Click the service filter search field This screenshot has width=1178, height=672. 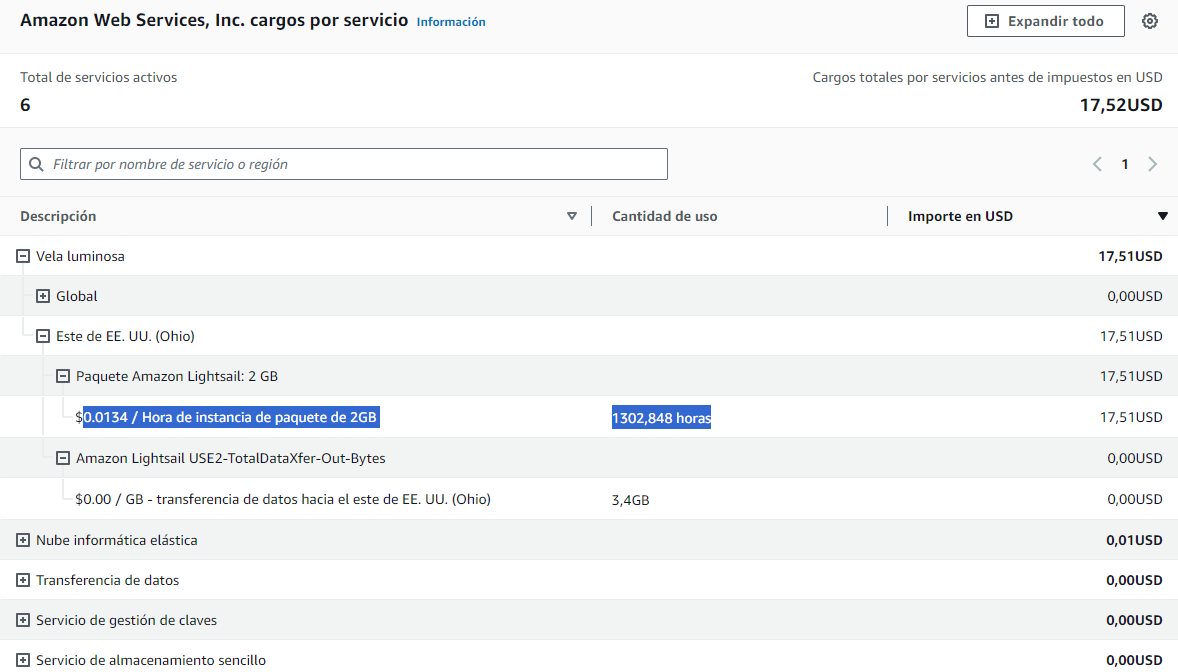click(350, 164)
